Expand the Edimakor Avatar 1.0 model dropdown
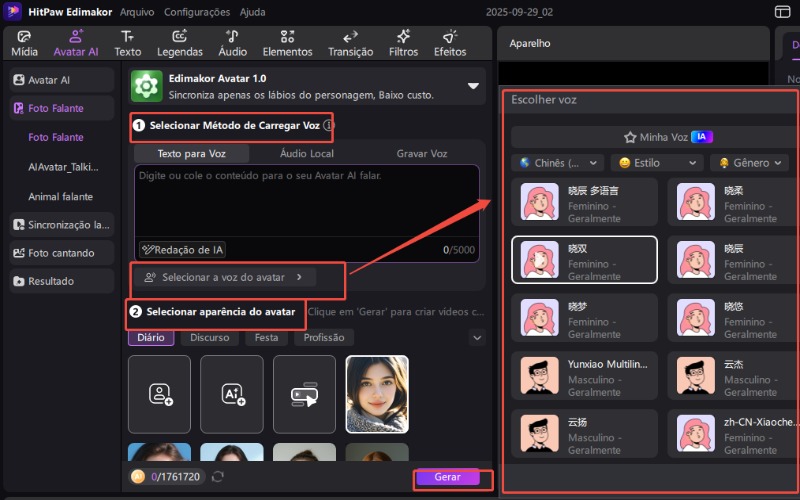Screen dimensions: 800x500 [473, 86]
